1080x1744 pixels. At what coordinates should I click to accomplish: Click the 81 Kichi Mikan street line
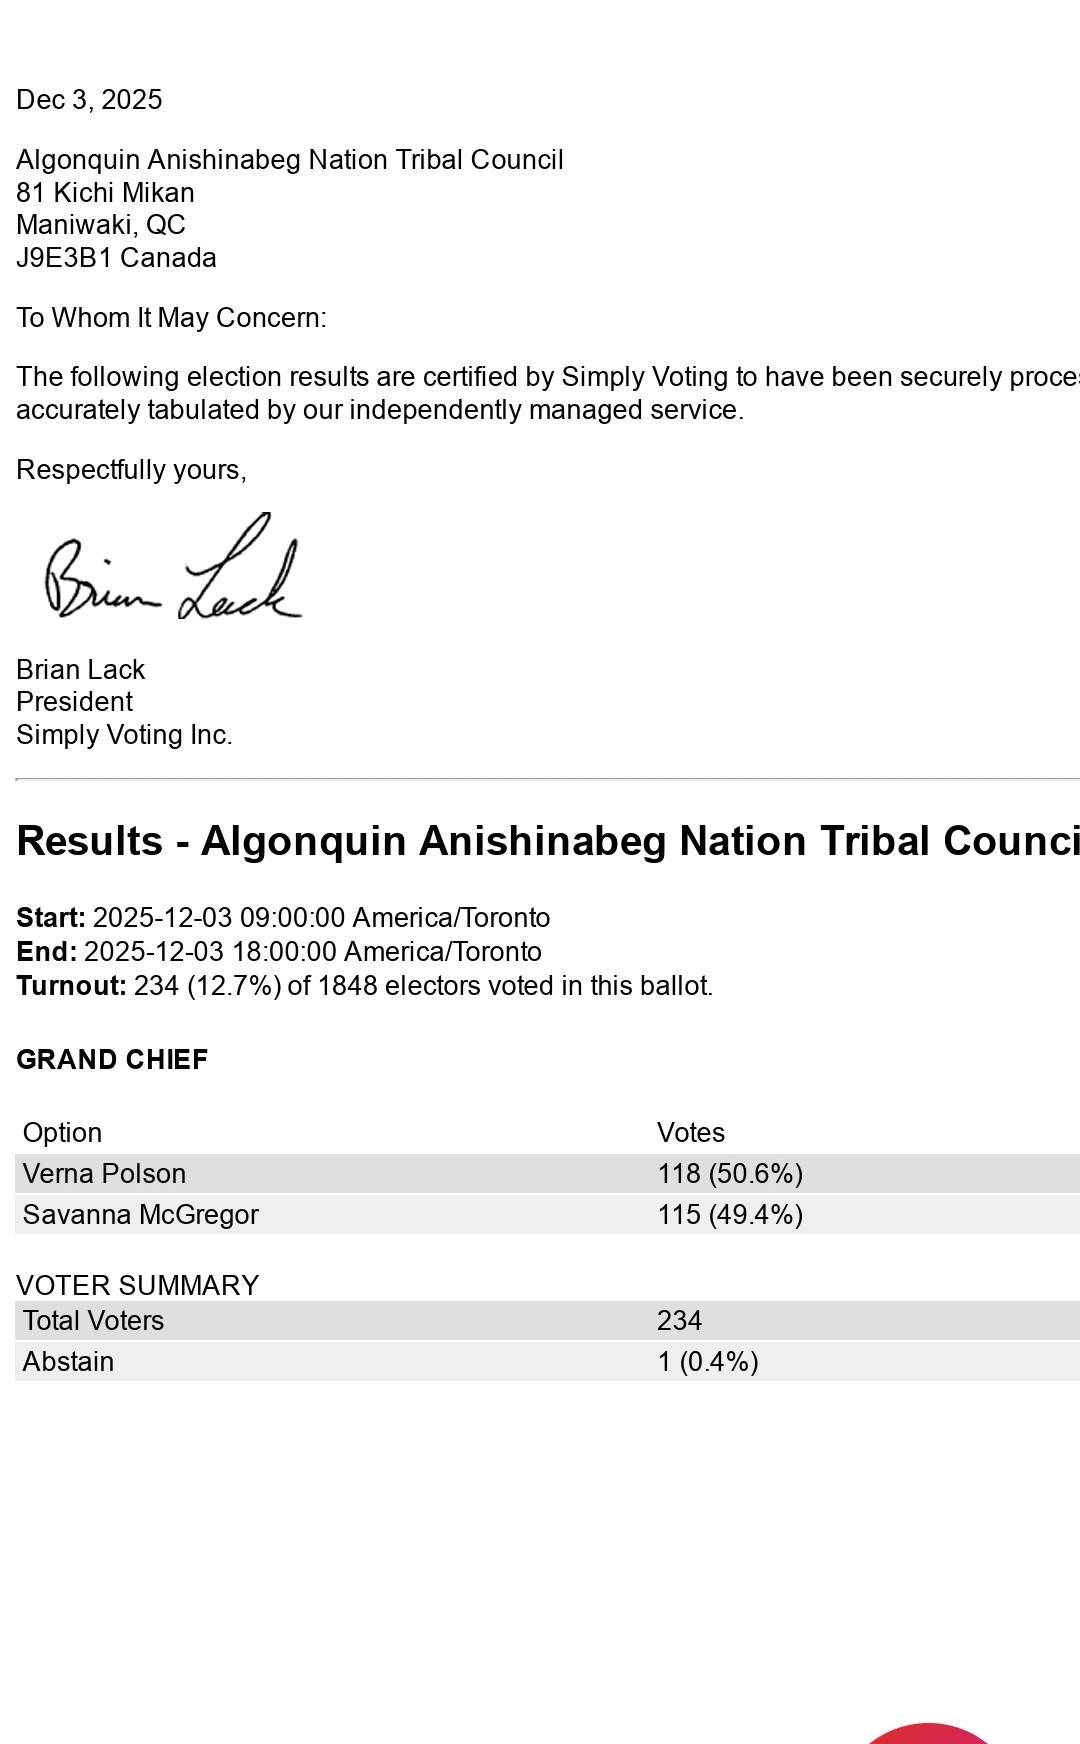(105, 193)
